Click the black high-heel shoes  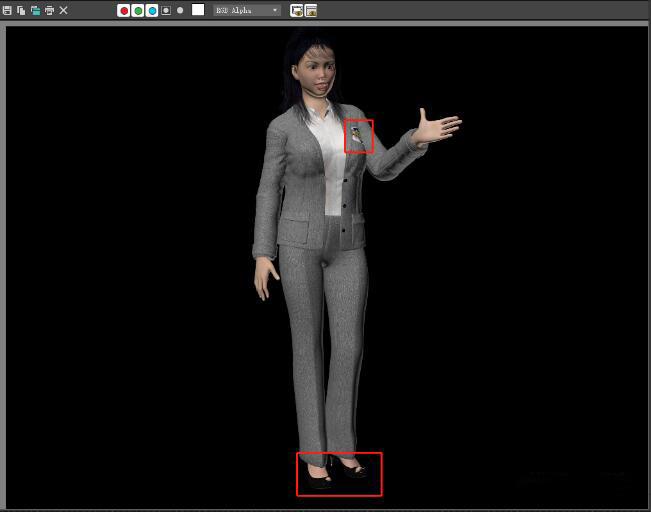tap(339, 470)
